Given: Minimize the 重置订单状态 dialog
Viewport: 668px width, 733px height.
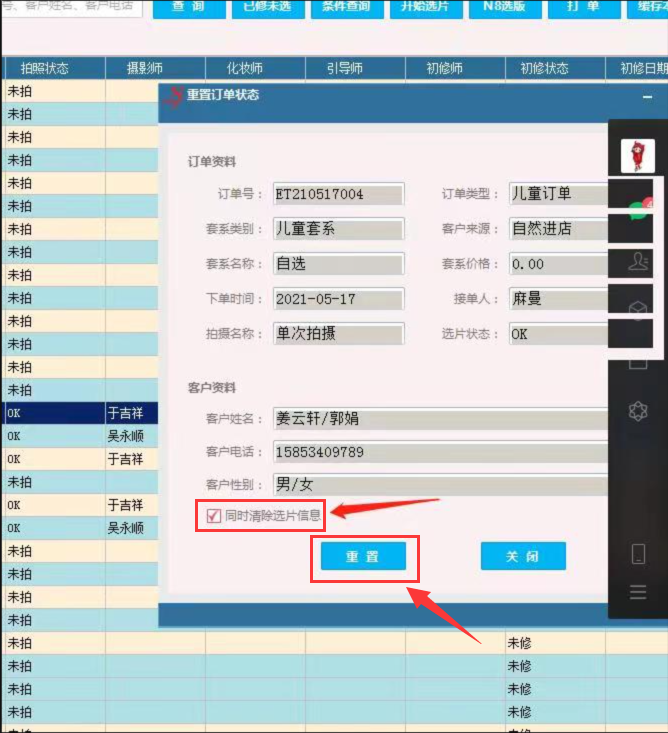Looking at the screenshot, I should [x=647, y=97].
